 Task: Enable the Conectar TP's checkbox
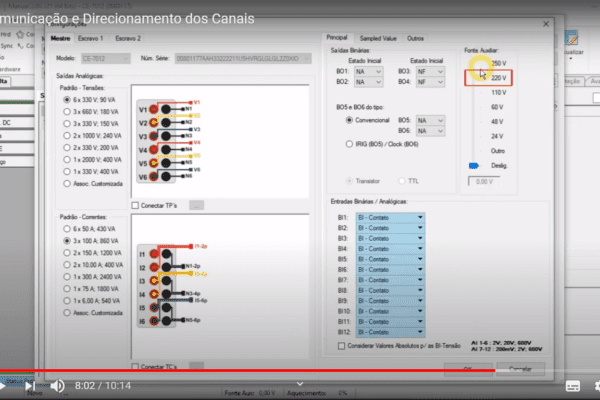[136, 205]
